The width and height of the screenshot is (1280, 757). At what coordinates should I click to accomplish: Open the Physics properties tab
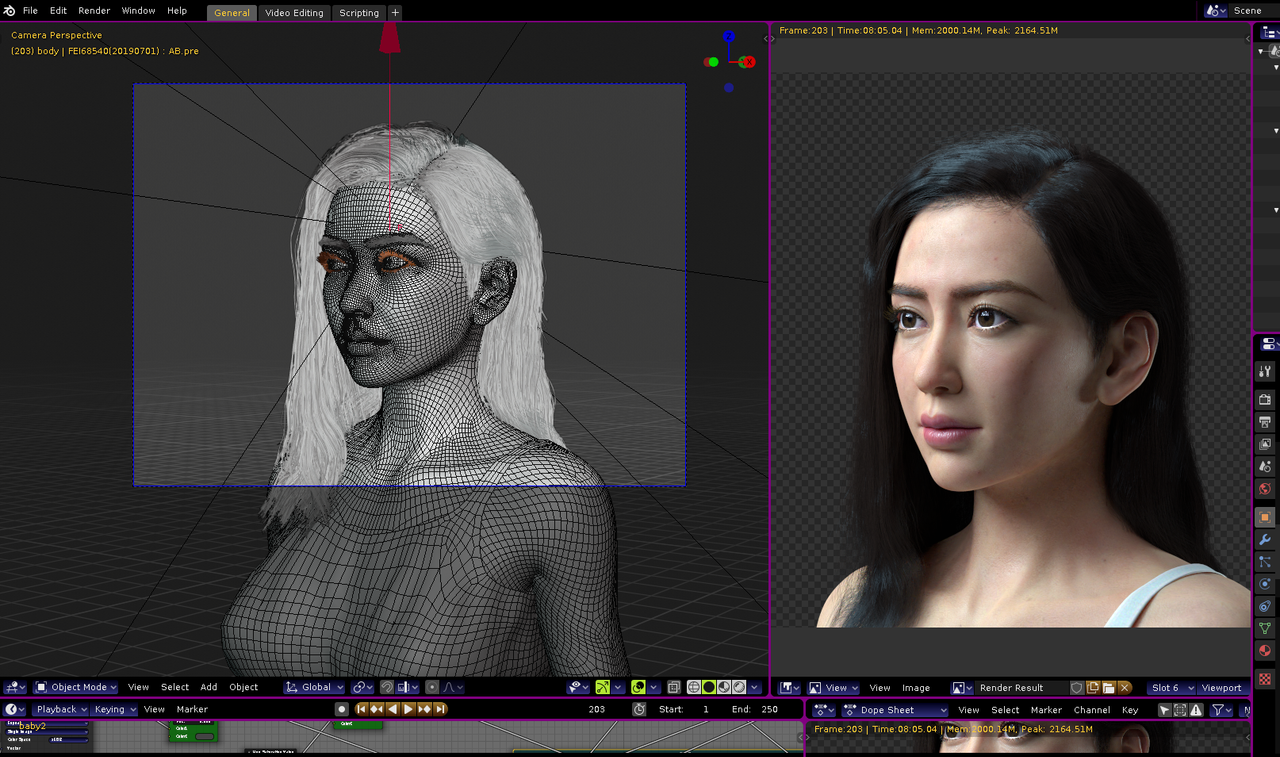(1265, 584)
